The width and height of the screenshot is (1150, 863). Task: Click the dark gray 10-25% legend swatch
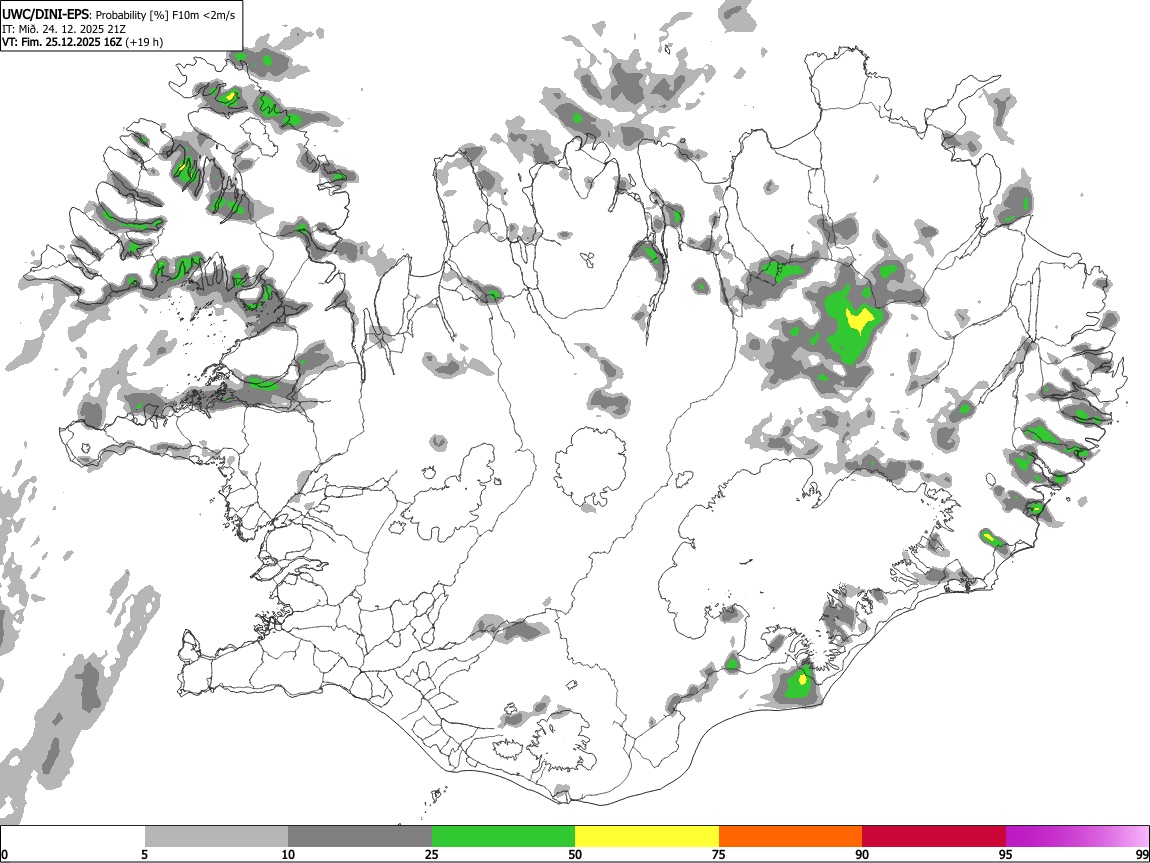click(x=360, y=836)
